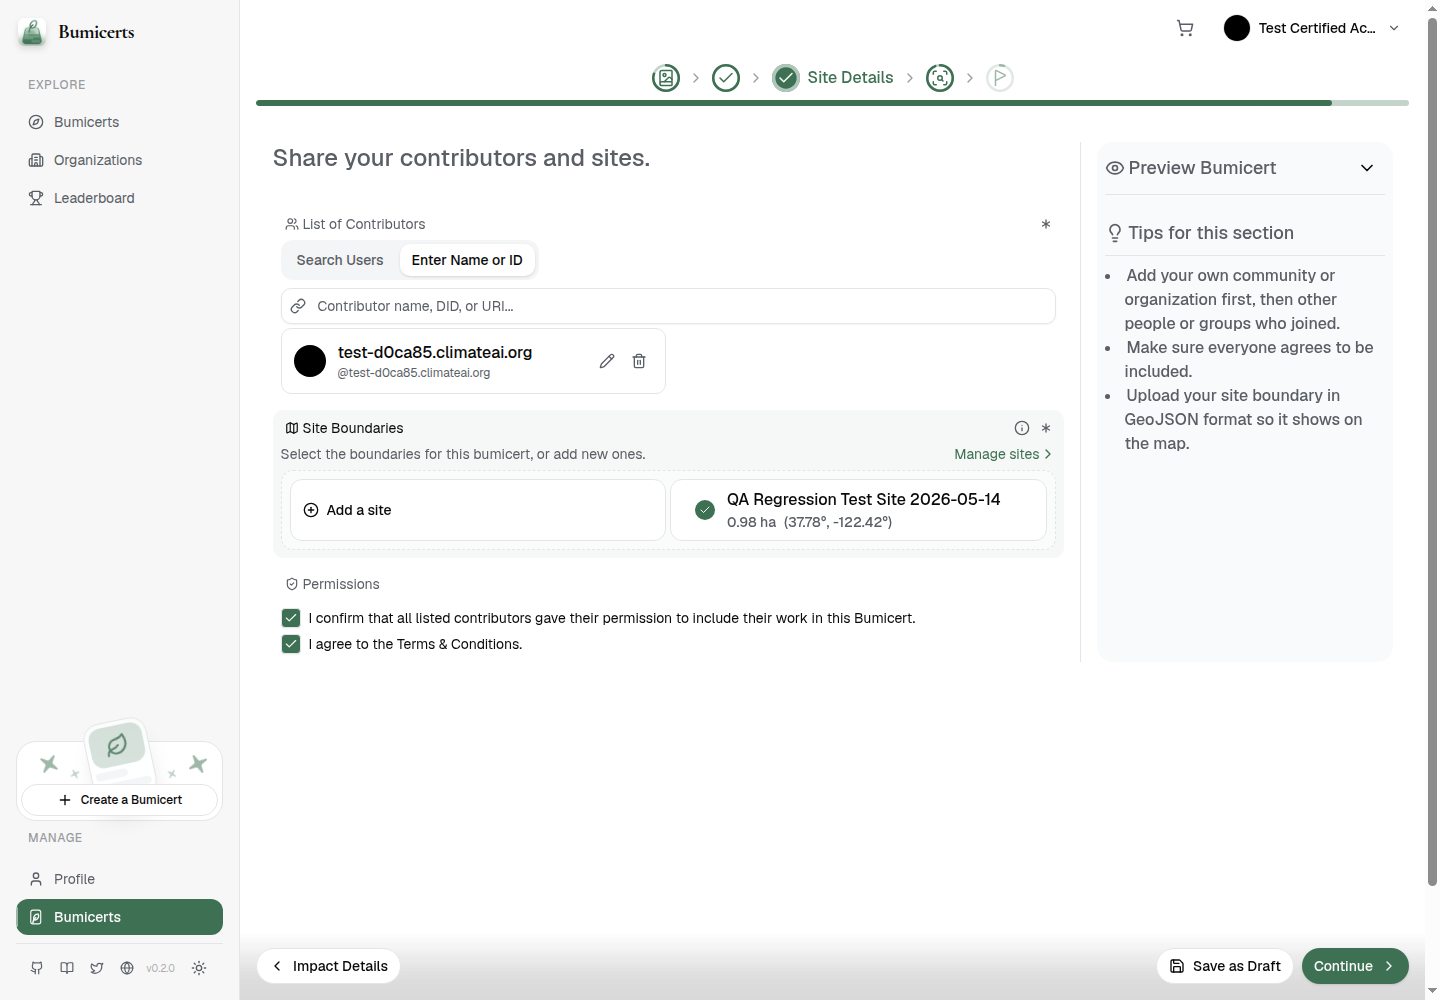
Task: Click the Tips for this section heading
Action: point(1211,233)
